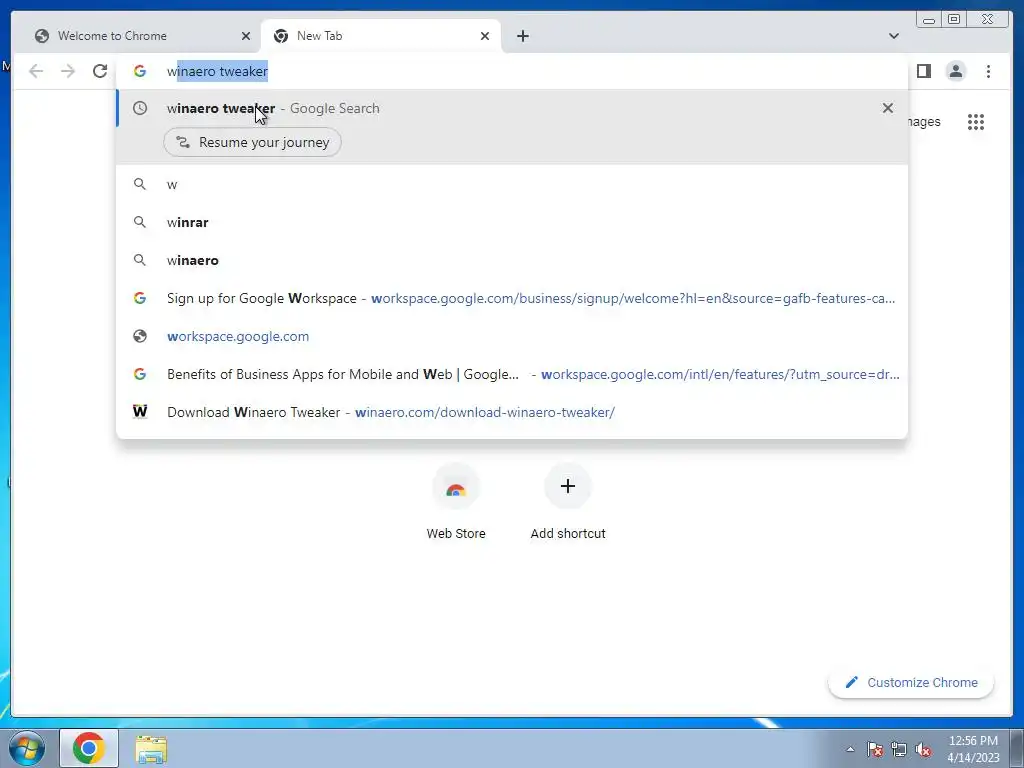Open the taskbar clock showing 12:56 PM
The width and height of the screenshot is (1024, 768).
973,749
